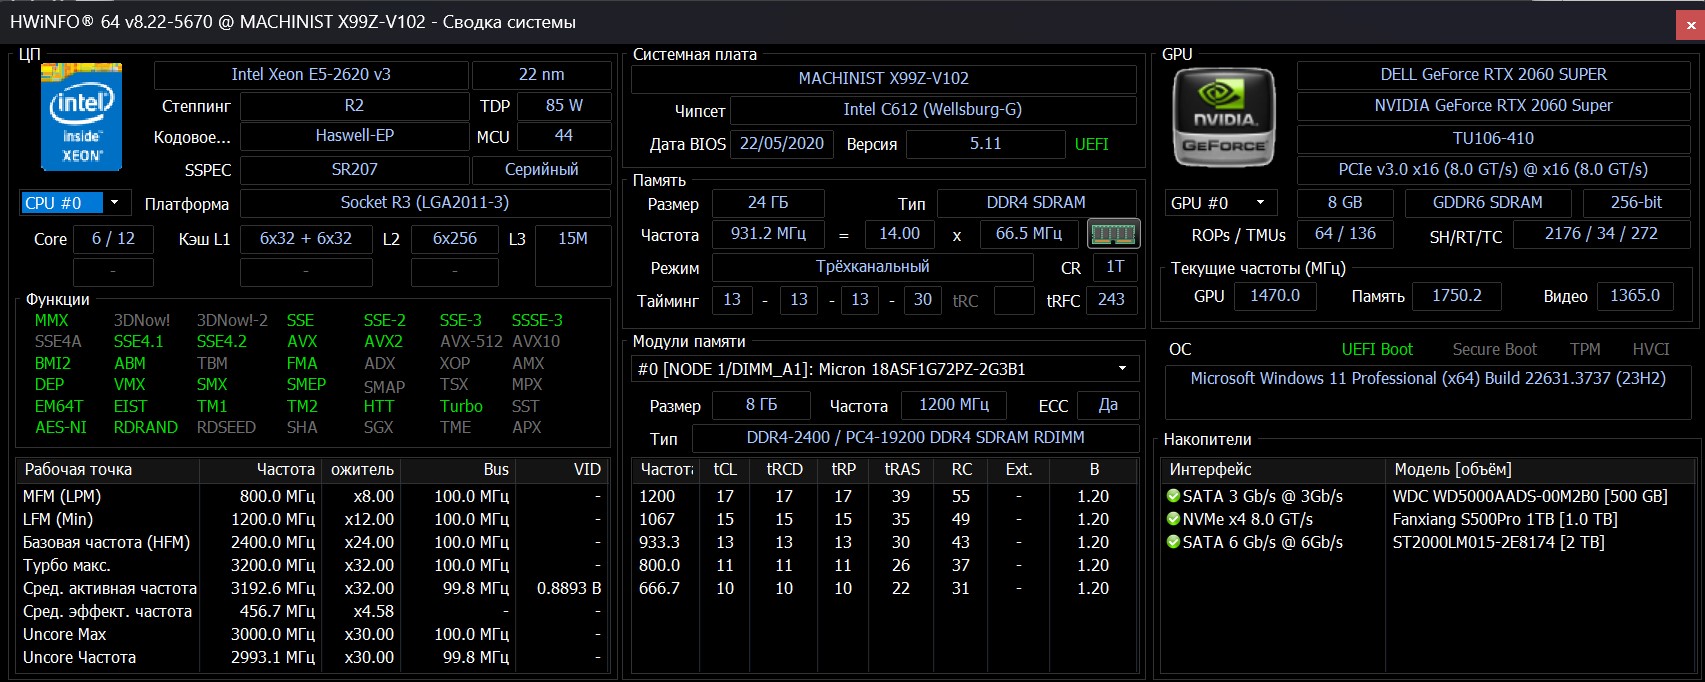This screenshot has height=682, width=1705.
Task: Close the HWiNFO summary window
Action: click(x=1690, y=25)
